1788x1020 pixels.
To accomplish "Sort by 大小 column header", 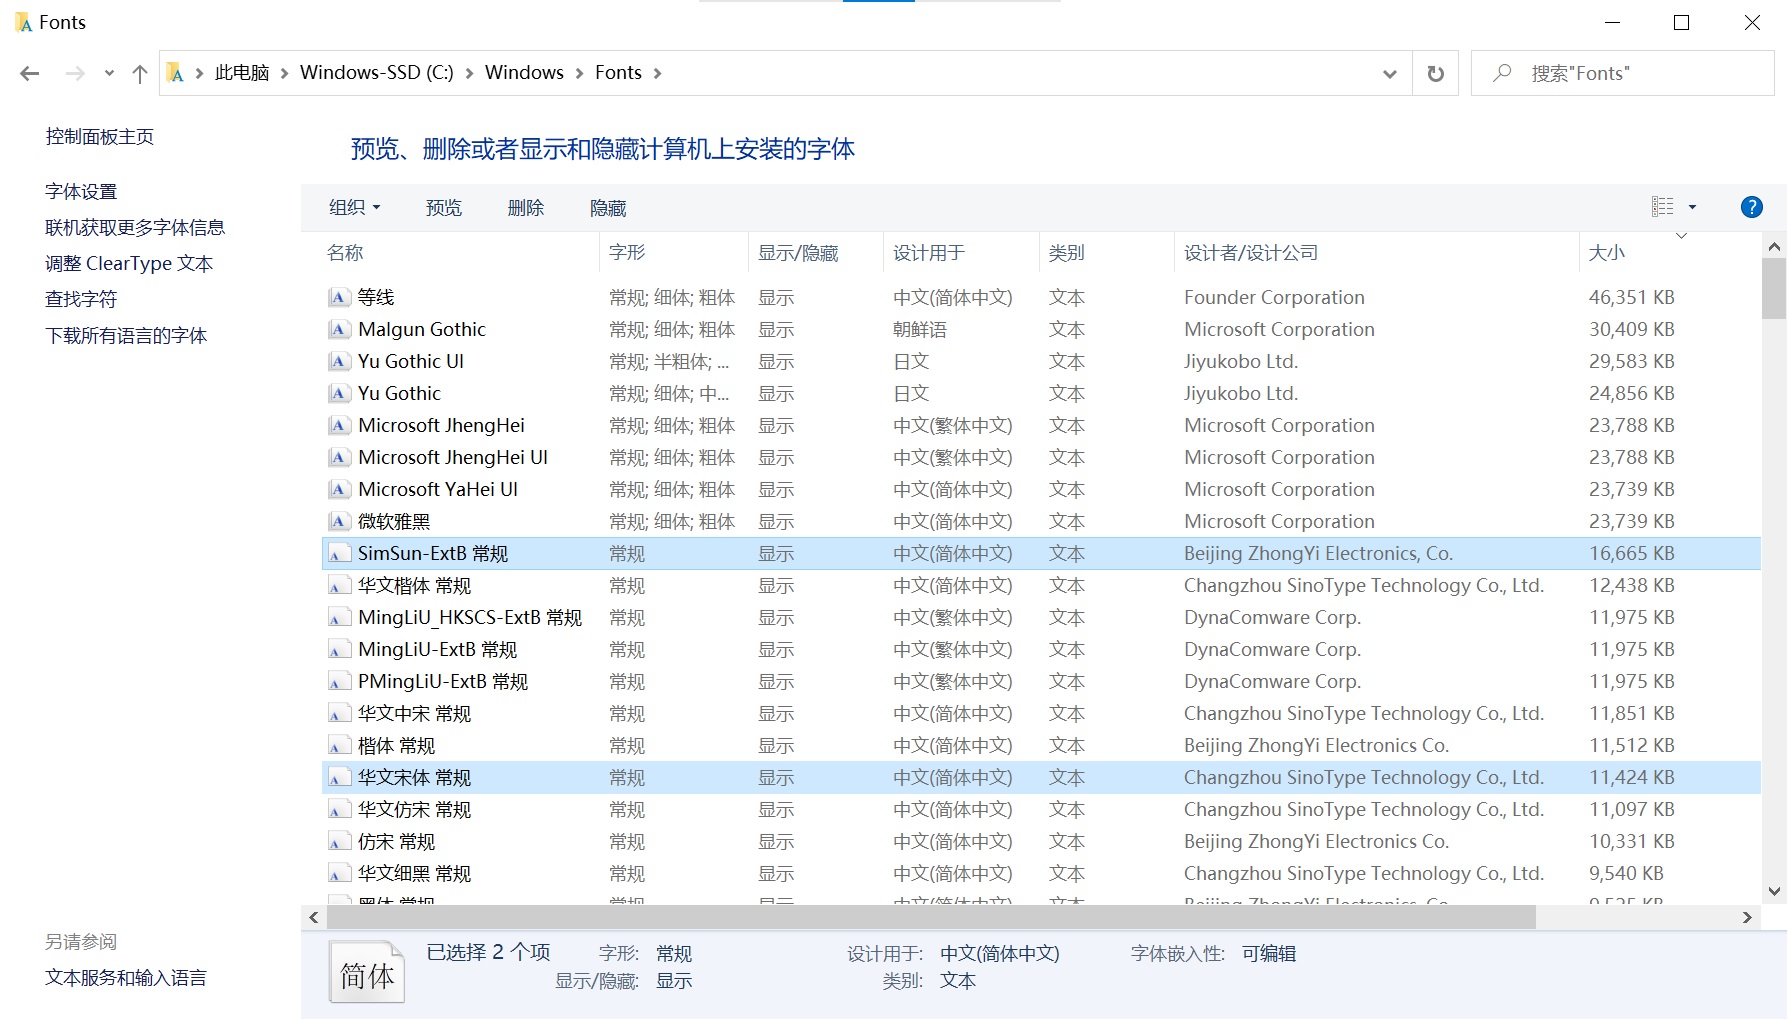I will click(1670, 253).
